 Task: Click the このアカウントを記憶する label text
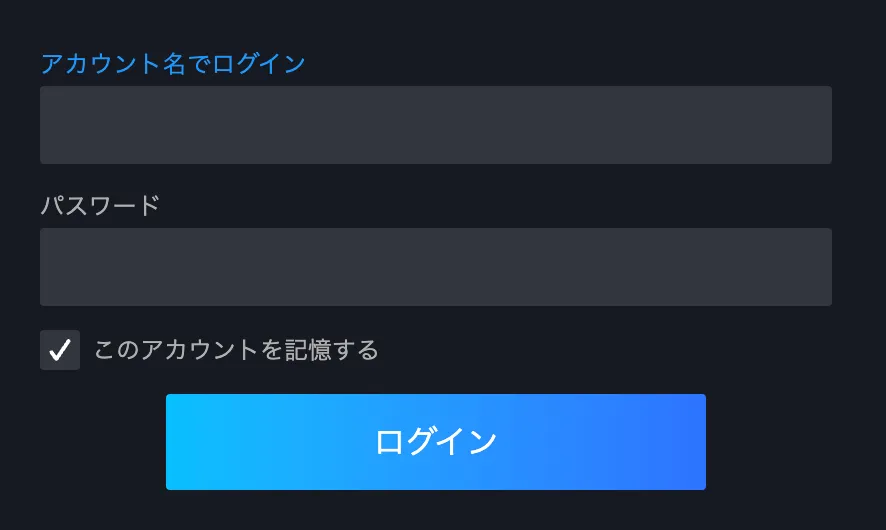click(236, 350)
